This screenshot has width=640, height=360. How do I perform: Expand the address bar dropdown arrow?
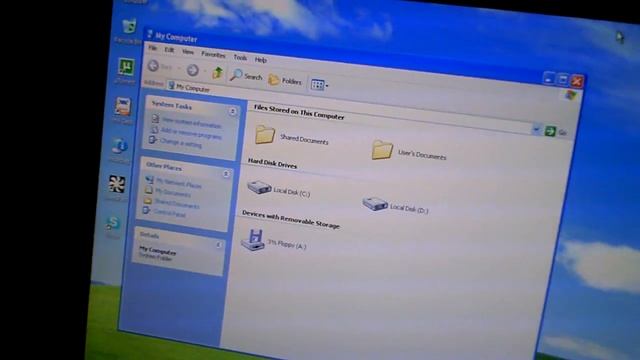tap(537, 129)
